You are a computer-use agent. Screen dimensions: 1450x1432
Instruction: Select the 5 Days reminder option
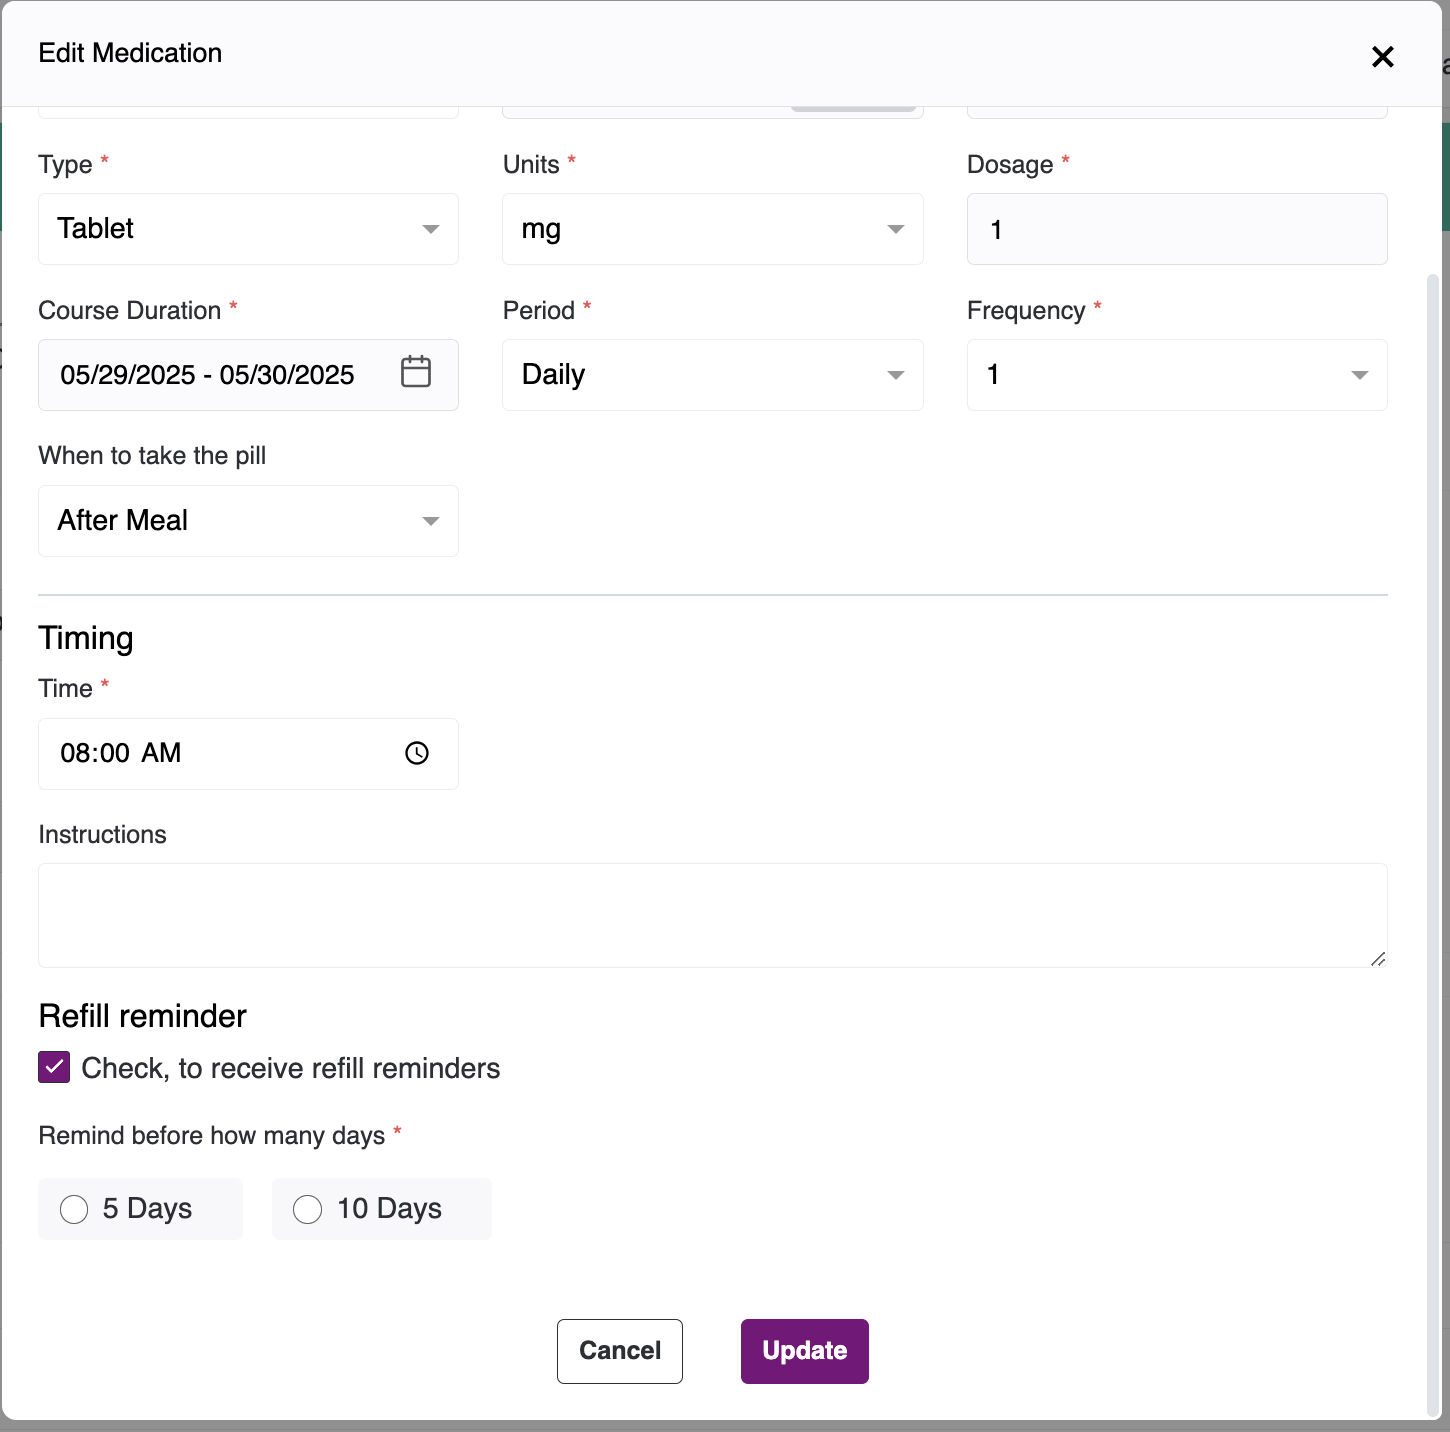(x=75, y=1209)
